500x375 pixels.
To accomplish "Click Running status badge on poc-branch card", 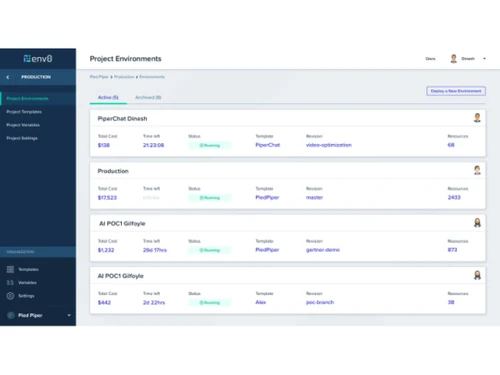I will tap(210, 303).
